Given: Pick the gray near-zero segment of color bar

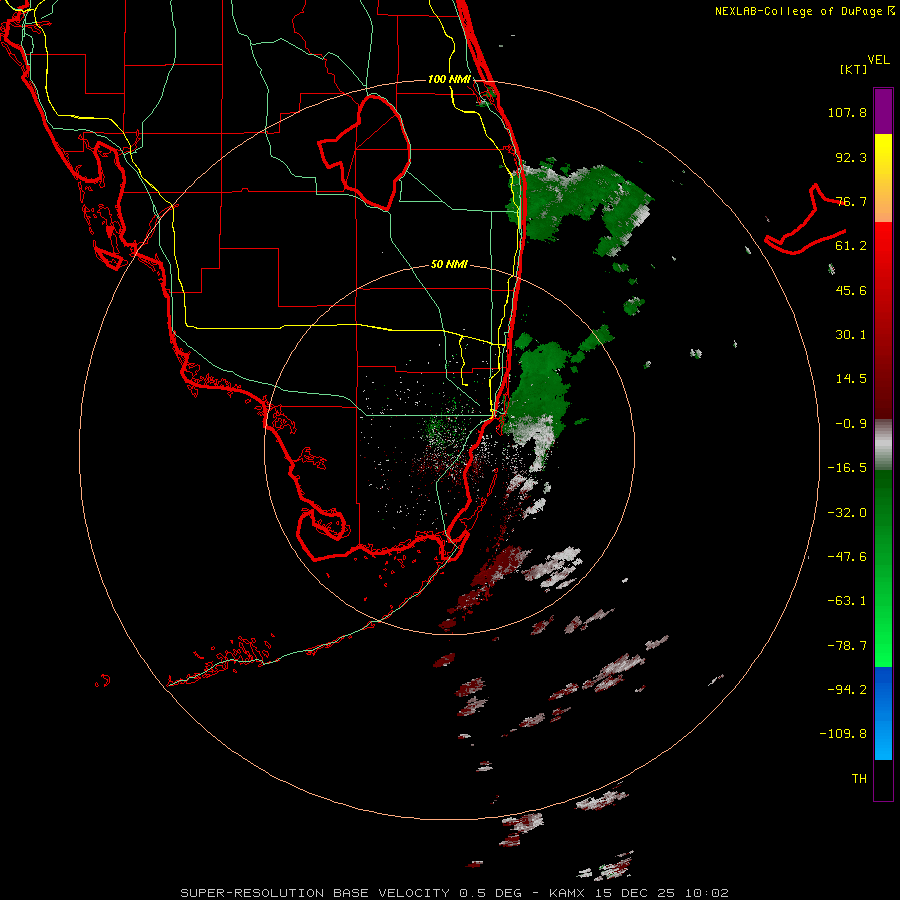Looking at the screenshot, I should (x=883, y=445).
